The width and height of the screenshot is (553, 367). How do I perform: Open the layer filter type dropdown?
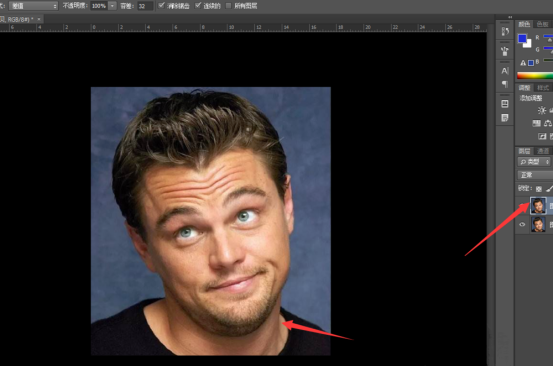[x=534, y=162]
